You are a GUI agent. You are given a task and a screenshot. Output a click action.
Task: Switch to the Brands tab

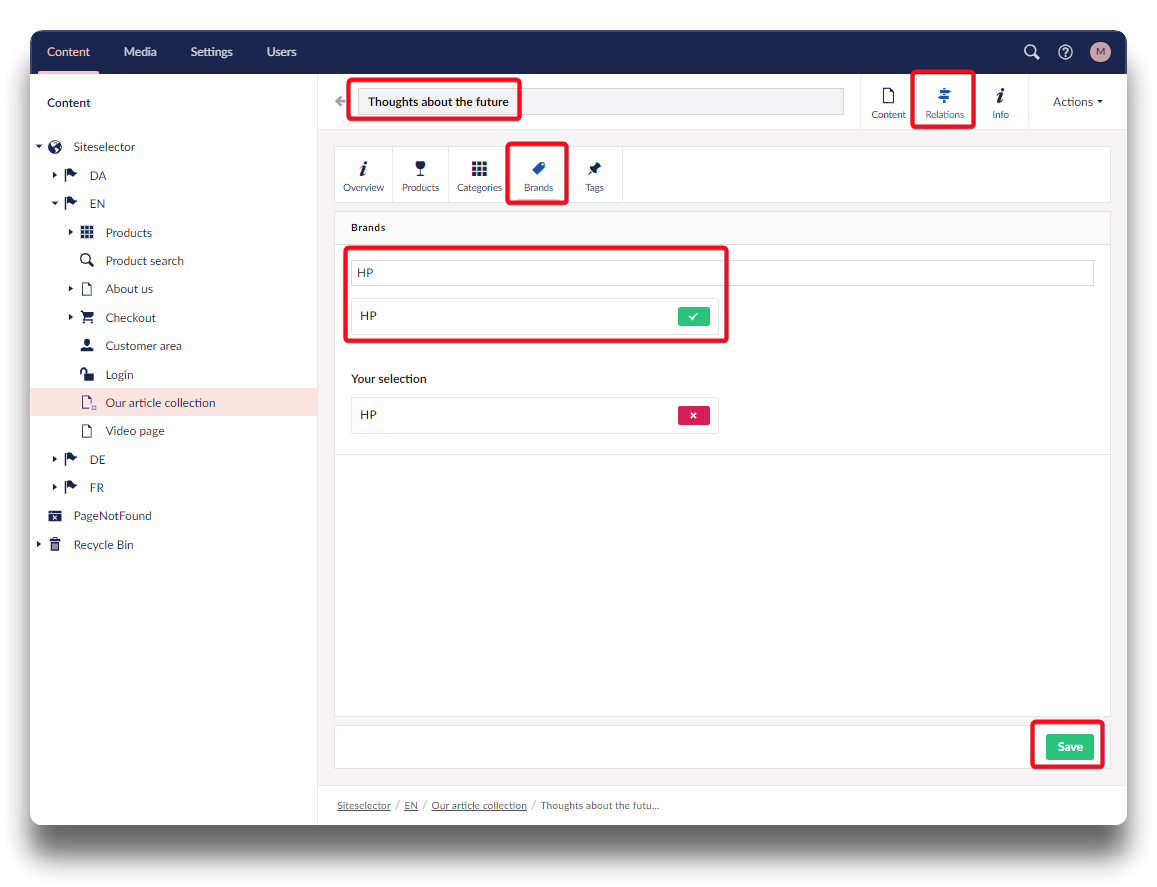click(x=538, y=176)
